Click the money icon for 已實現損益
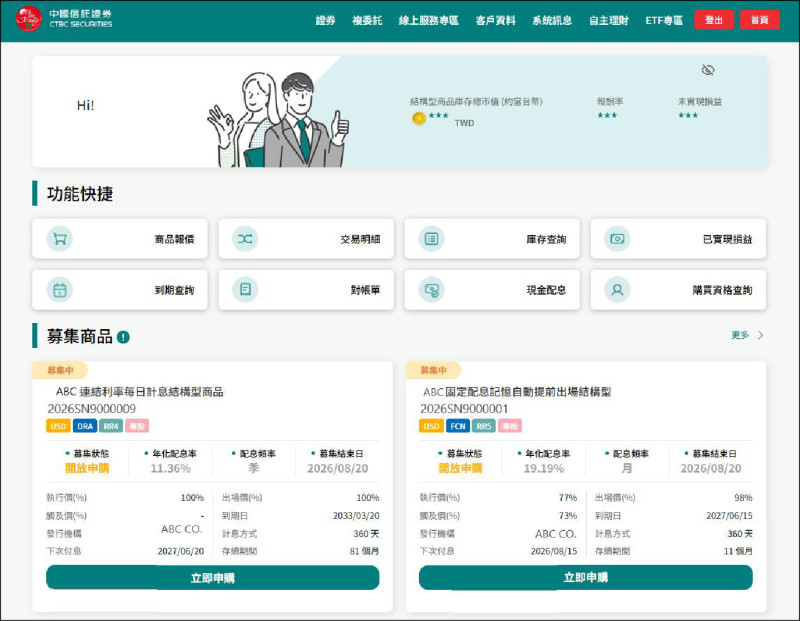Screen dimensions: 800x621 (617, 239)
